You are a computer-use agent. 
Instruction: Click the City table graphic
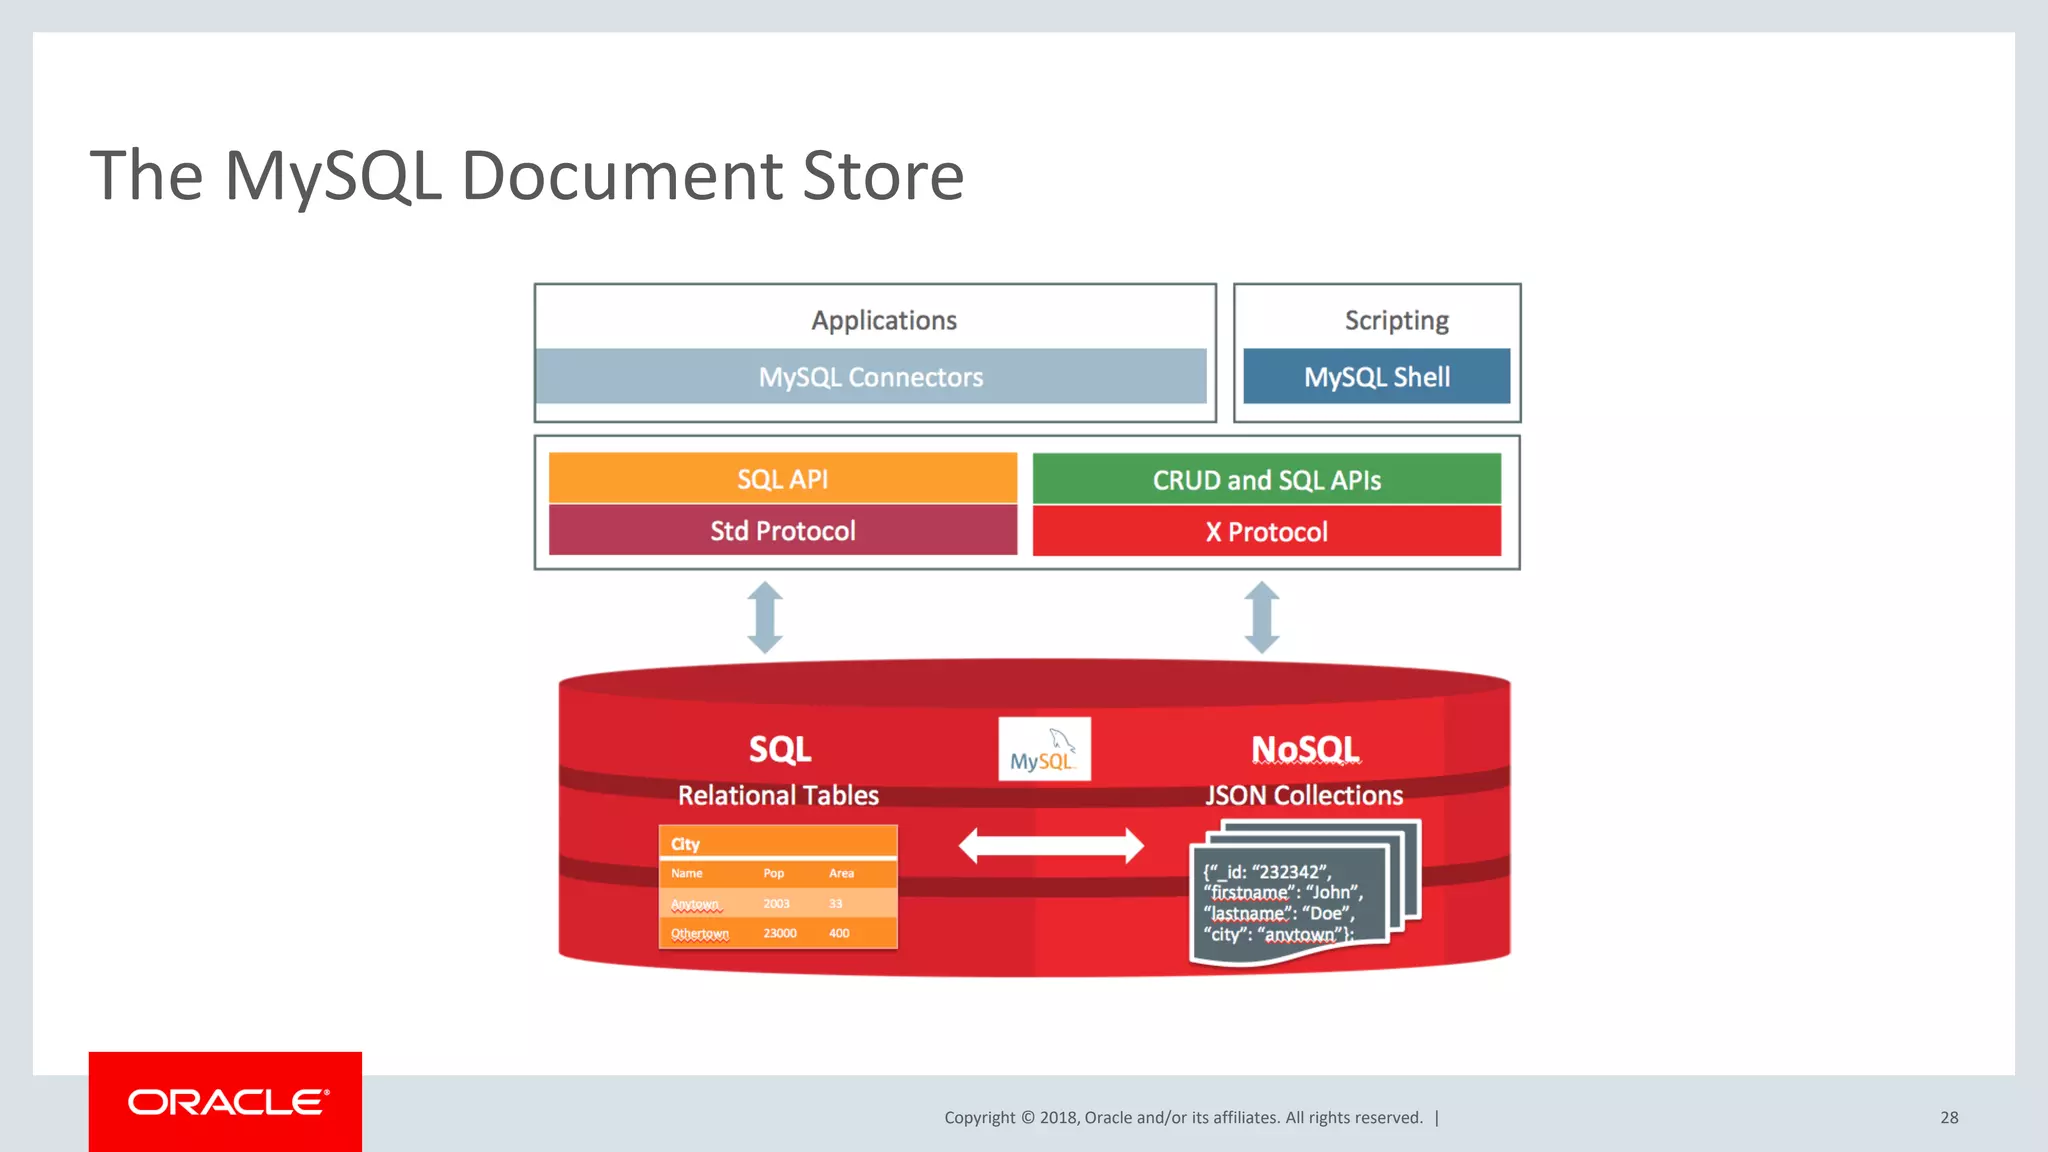778,887
